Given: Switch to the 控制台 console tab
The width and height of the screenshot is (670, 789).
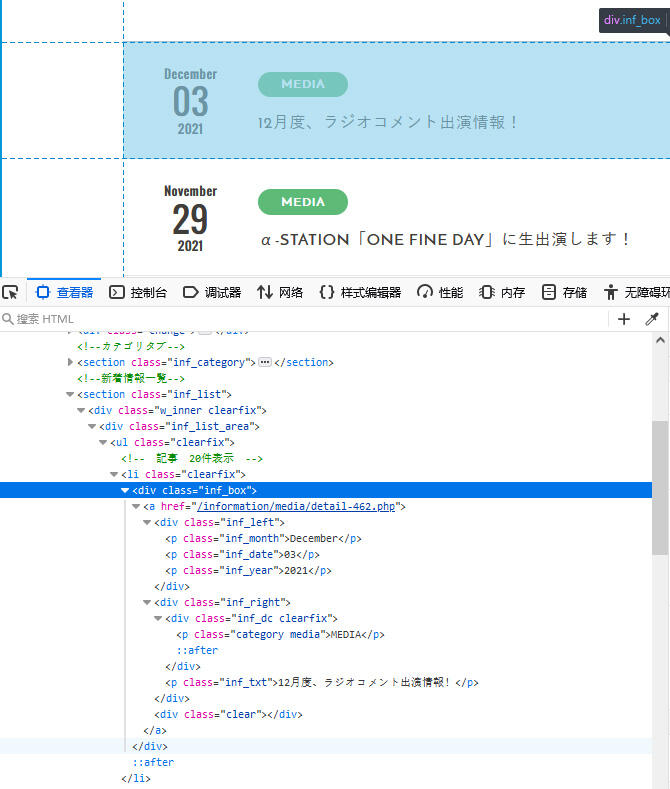Looking at the screenshot, I should pyautogui.click(x=138, y=292).
